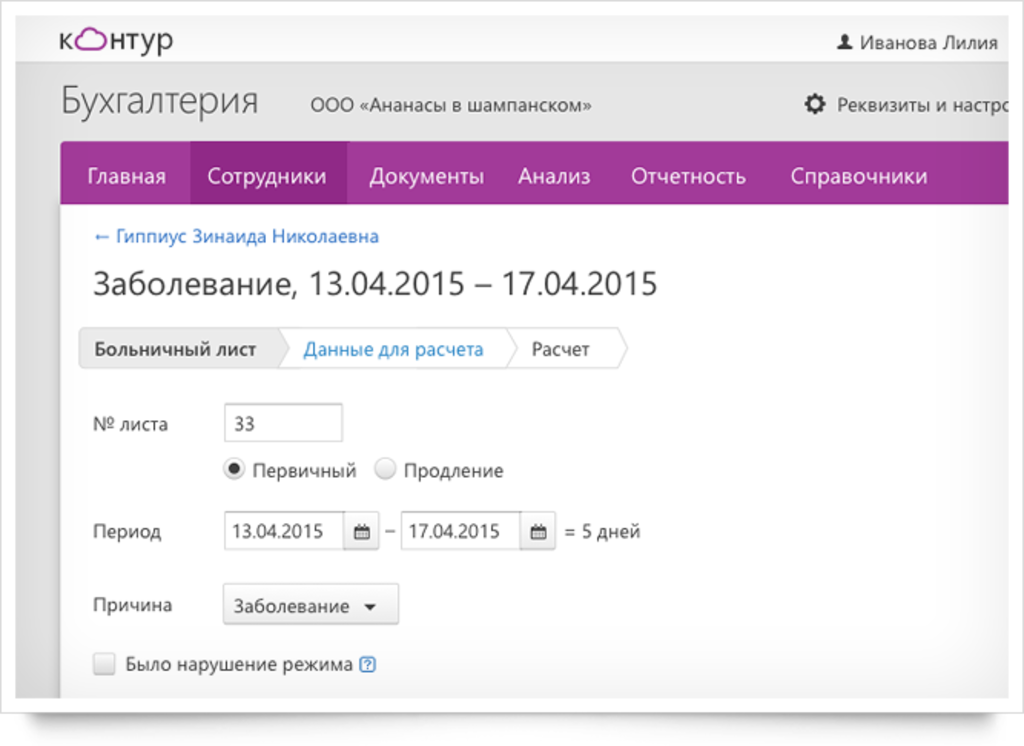Switch to the Данные для расчета step
Image resolution: width=1024 pixels, height=746 pixels.
(393, 350)
